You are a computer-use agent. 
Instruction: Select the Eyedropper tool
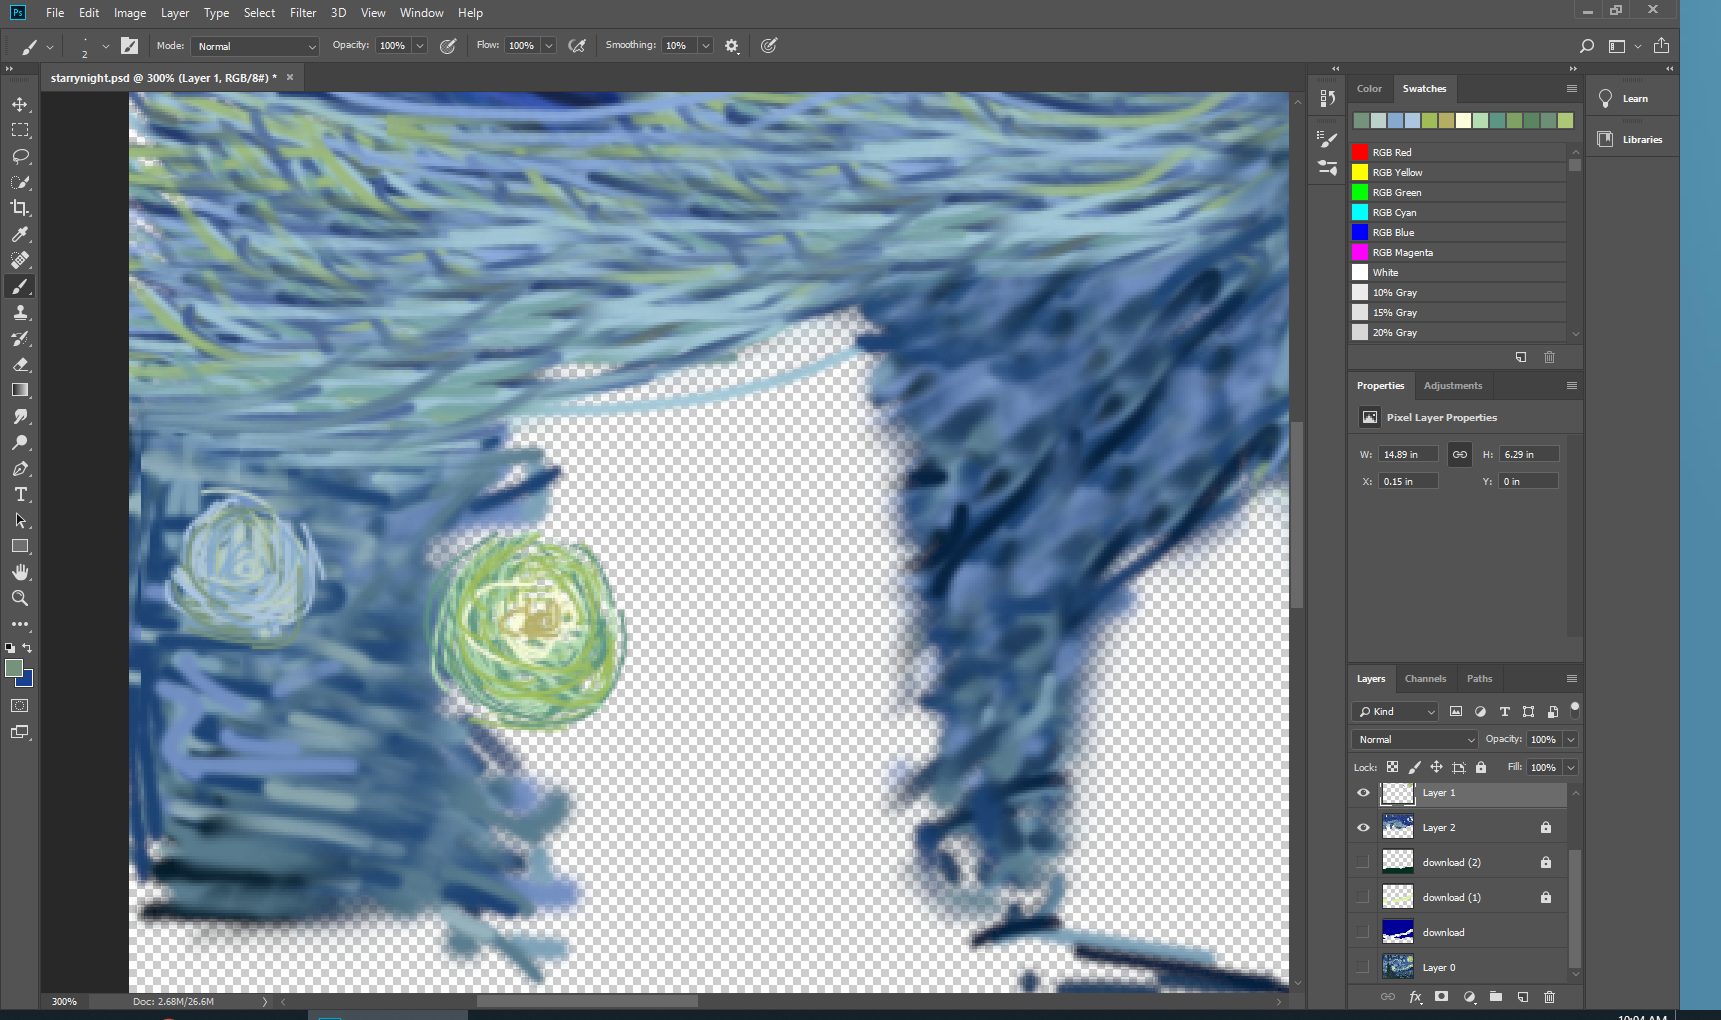point(20,234)
